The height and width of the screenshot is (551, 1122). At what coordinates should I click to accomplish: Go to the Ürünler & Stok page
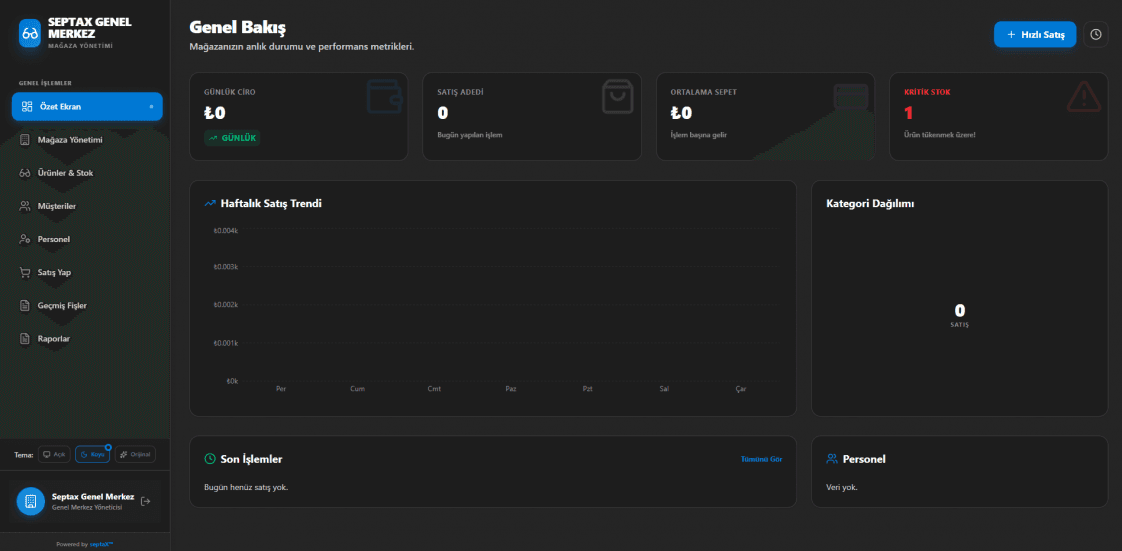tap(87, 172)
